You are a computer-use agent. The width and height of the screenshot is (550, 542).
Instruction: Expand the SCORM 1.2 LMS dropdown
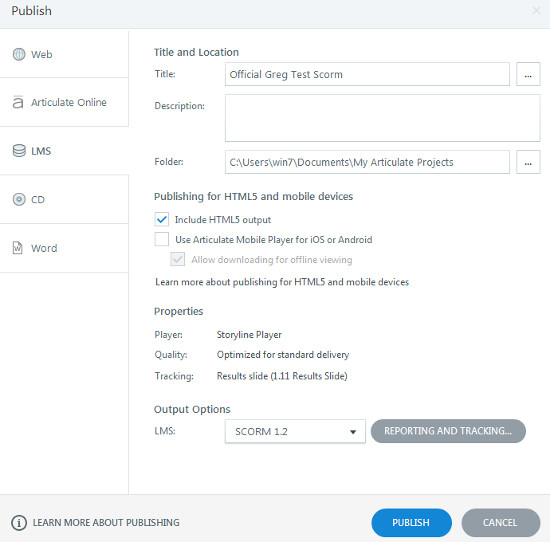(295, 431)
